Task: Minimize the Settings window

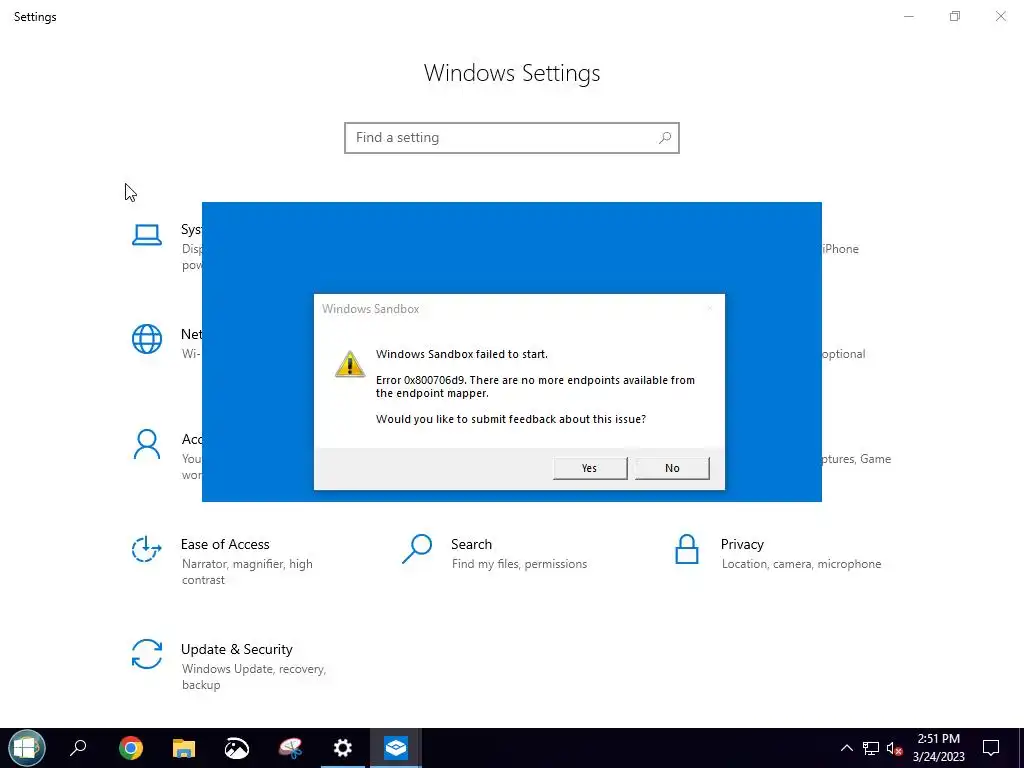Action: pos(908,16)
